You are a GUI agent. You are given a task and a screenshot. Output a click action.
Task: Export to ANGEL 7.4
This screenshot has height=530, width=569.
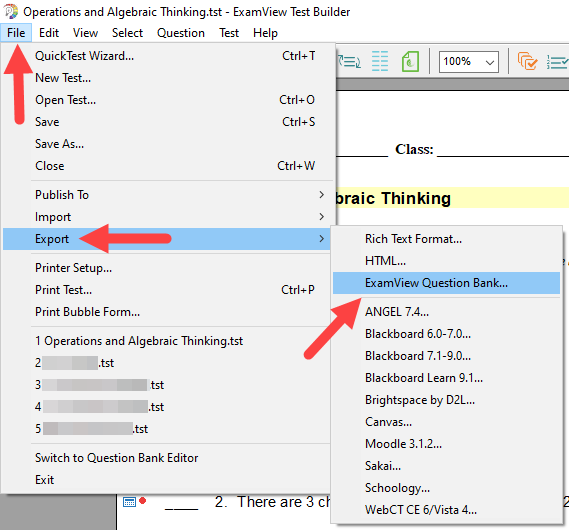(x=446, y=312)
